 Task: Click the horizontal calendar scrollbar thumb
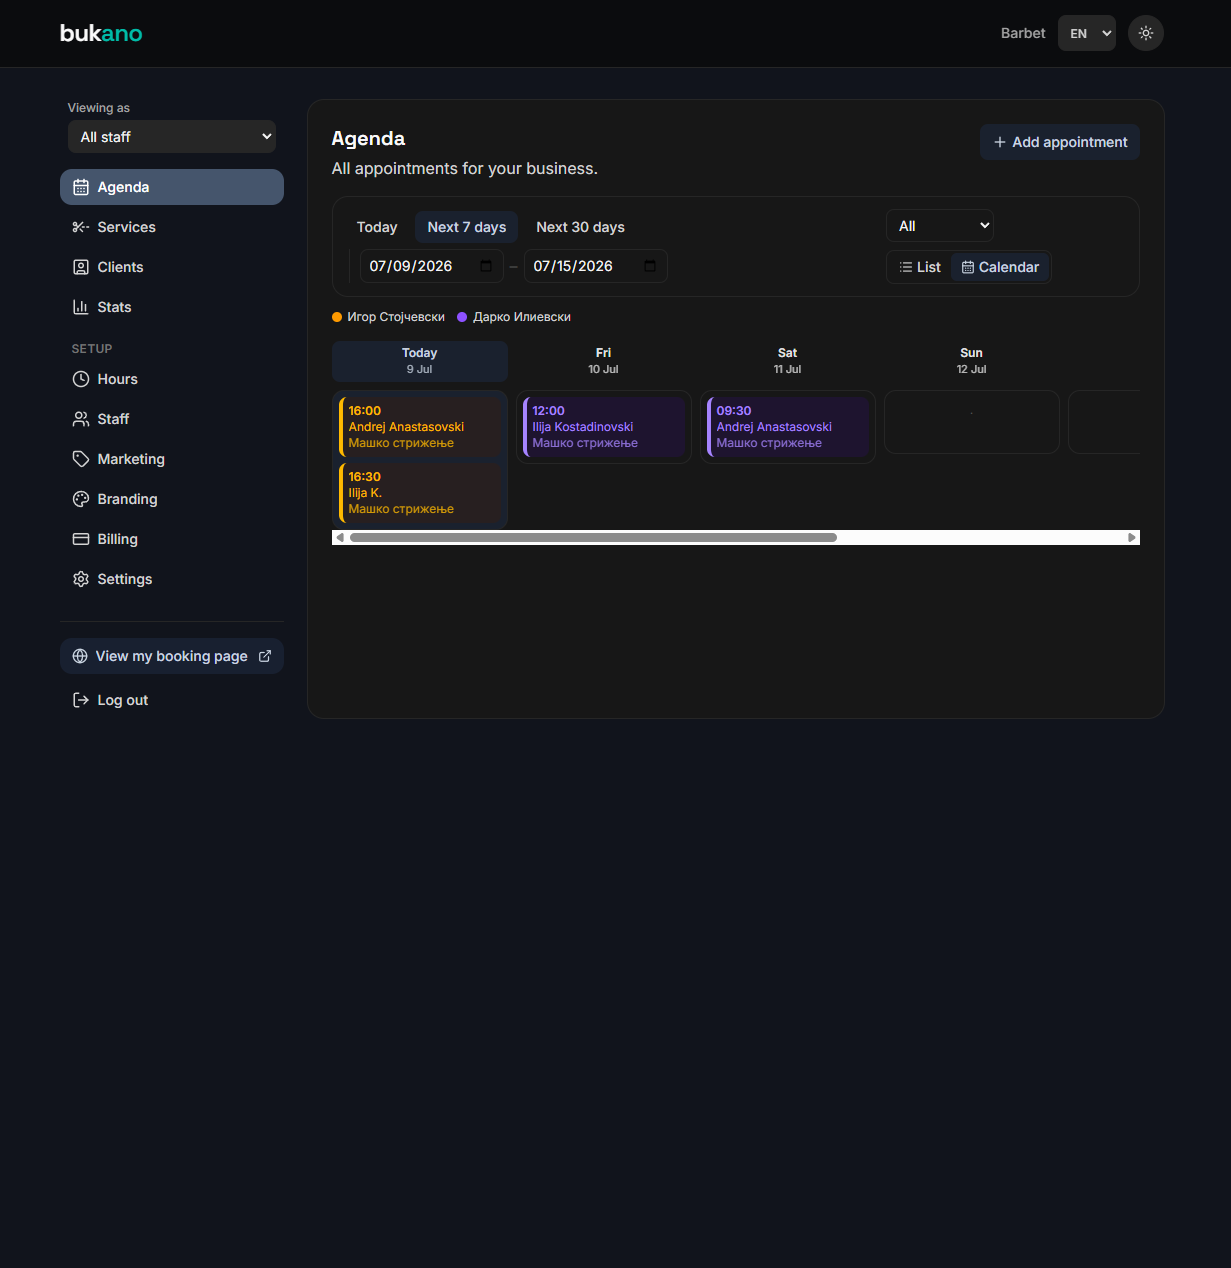click(593, 538)
